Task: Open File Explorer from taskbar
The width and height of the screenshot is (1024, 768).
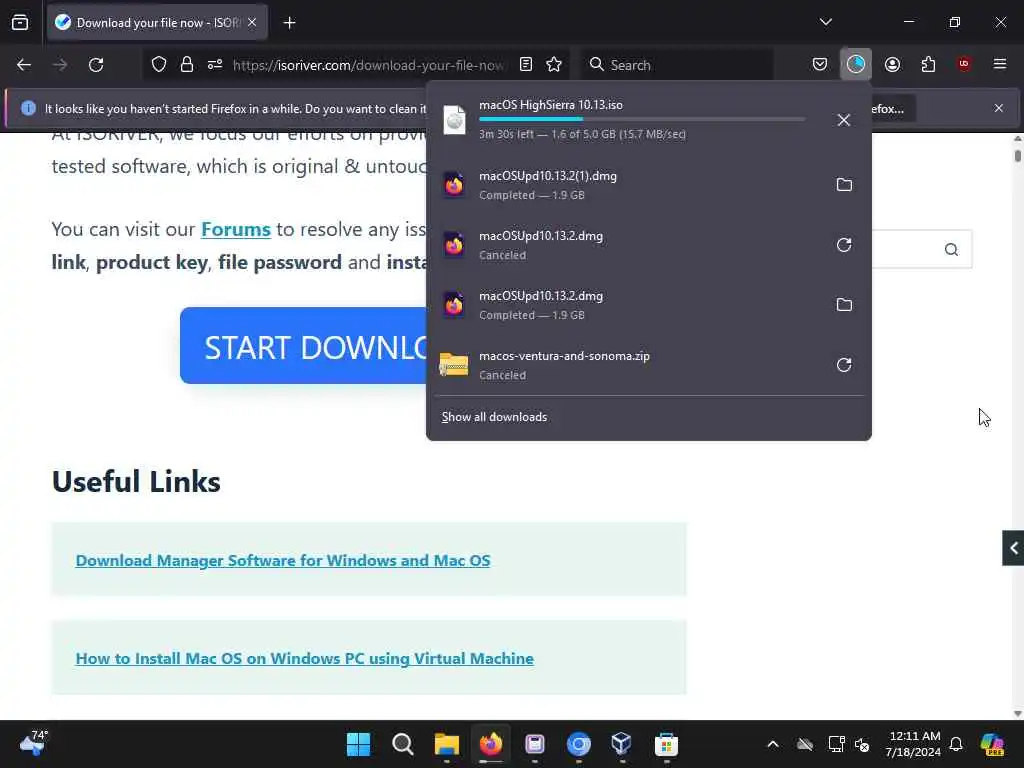Action: pyautogui.click(x=447, y=744)
